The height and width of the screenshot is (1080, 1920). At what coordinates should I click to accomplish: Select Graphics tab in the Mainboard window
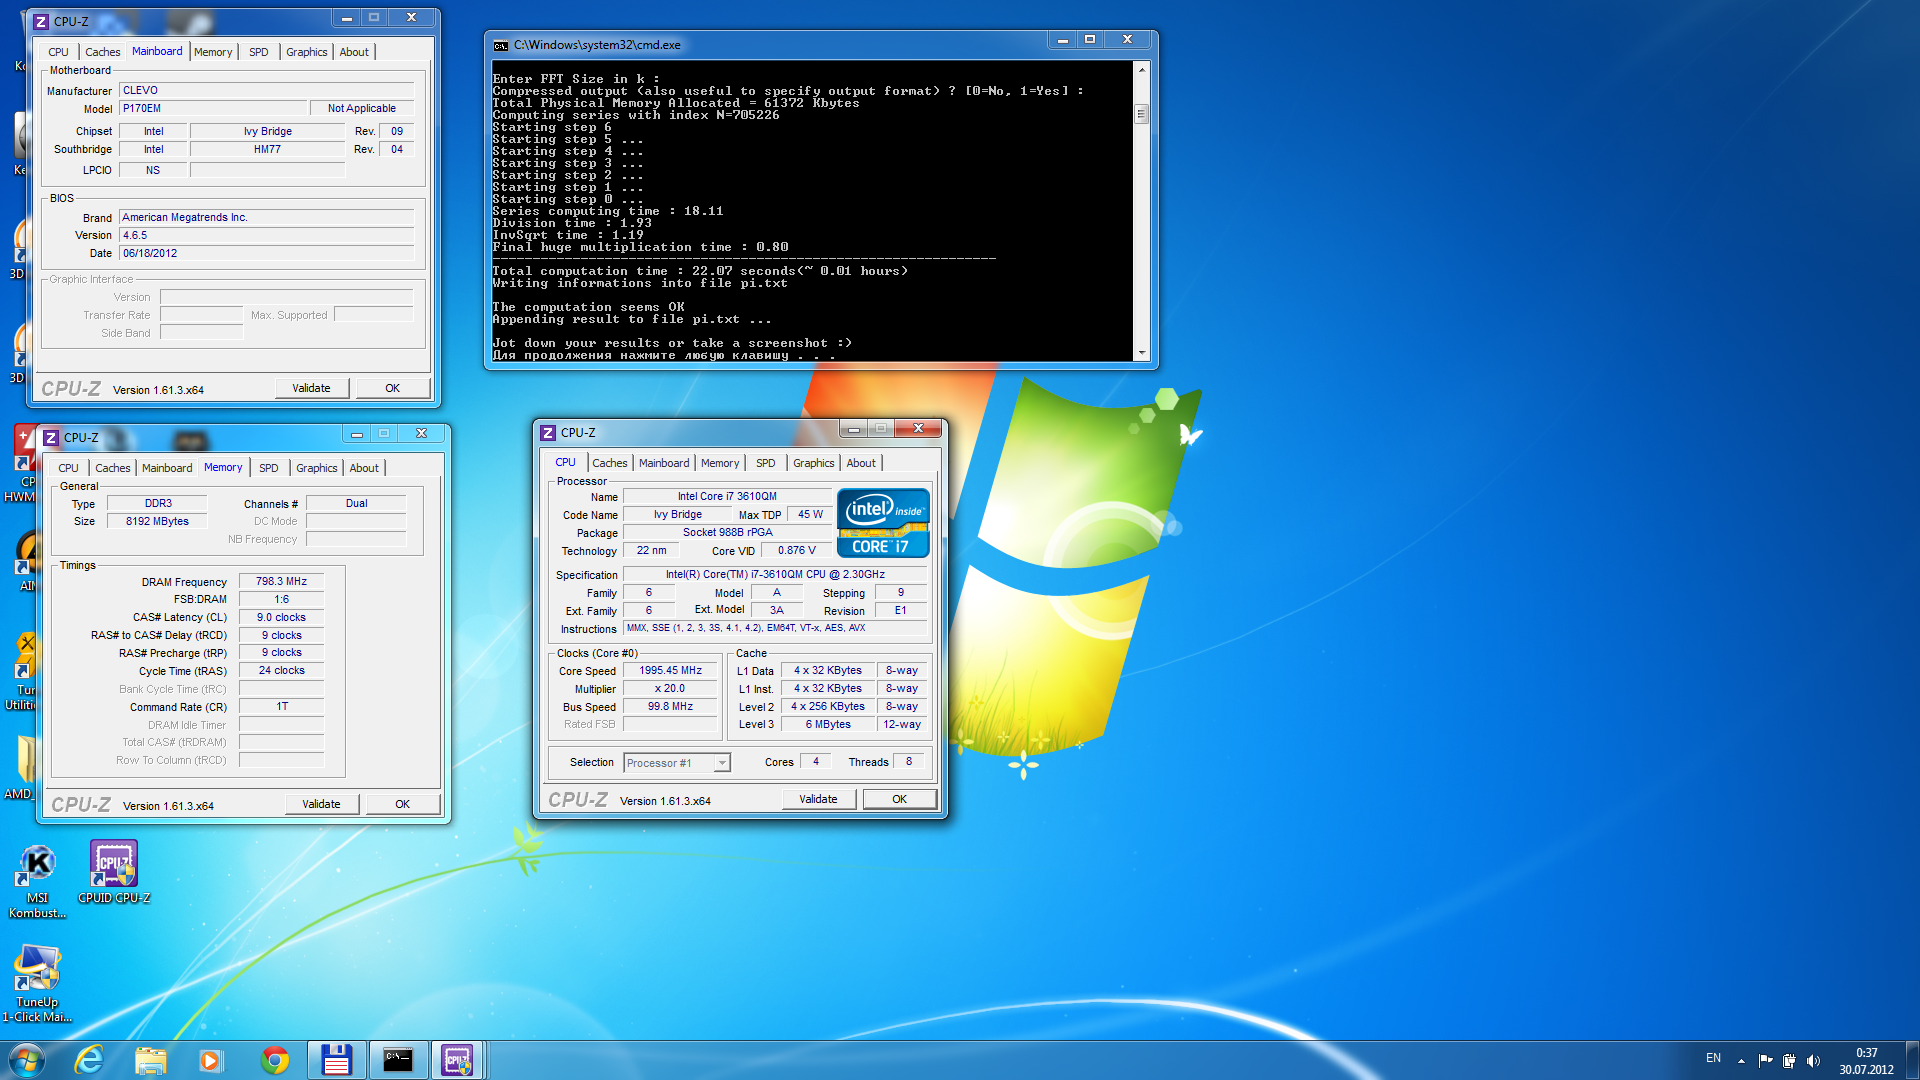pos(306,52)
